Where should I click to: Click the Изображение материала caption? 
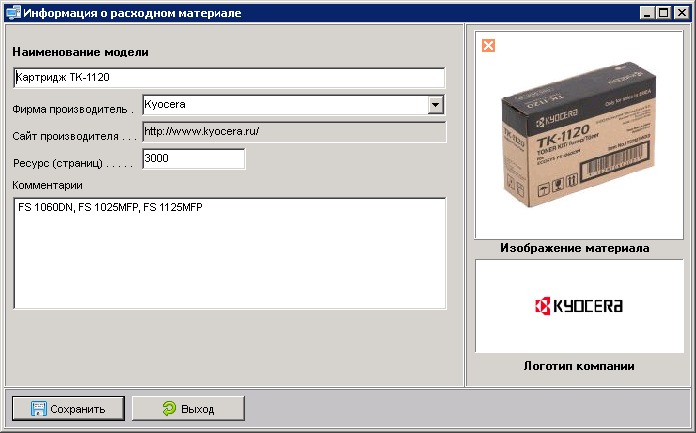click(575, 248)
